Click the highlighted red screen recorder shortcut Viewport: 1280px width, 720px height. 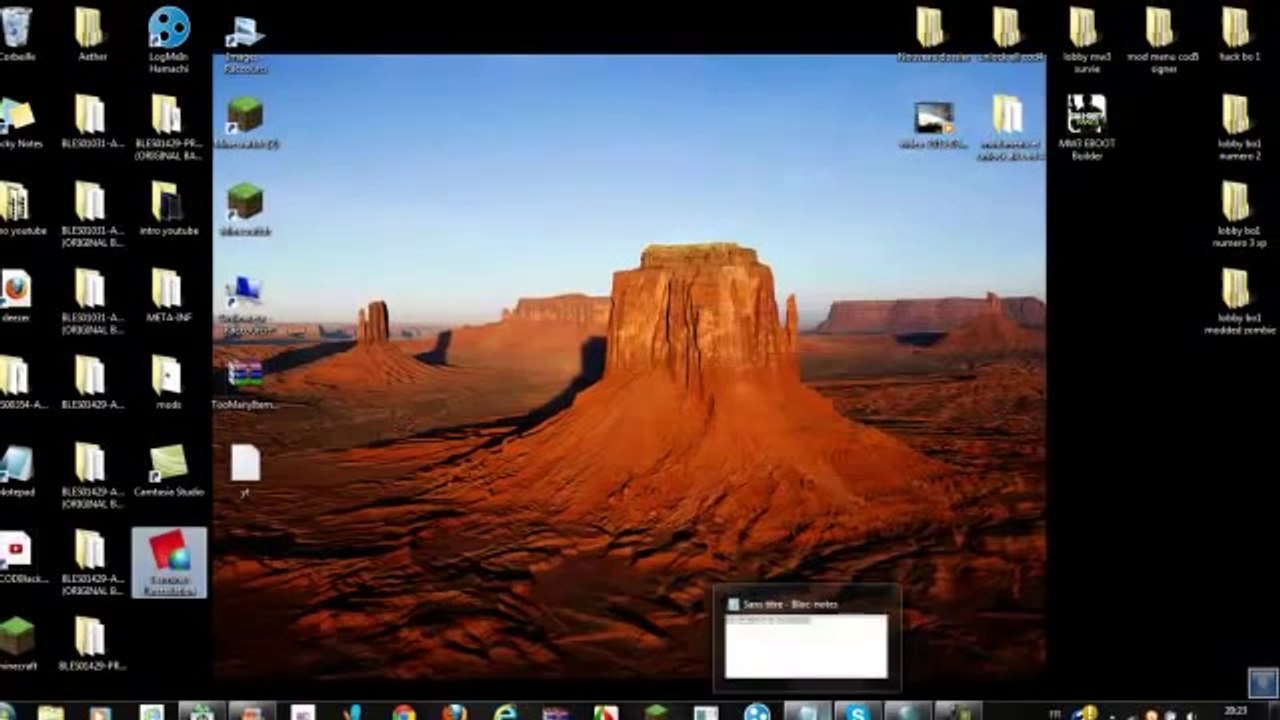point(169,563)
